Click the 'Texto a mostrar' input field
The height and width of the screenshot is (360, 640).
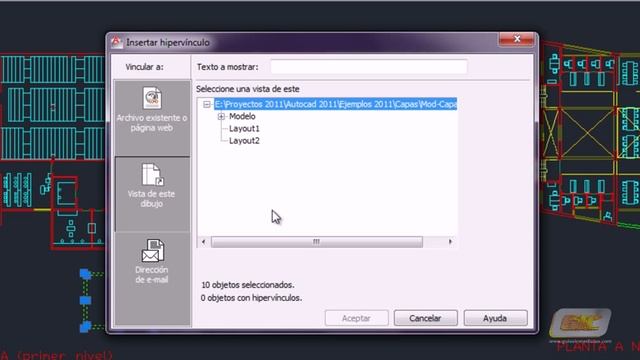[x=369, y=67]
